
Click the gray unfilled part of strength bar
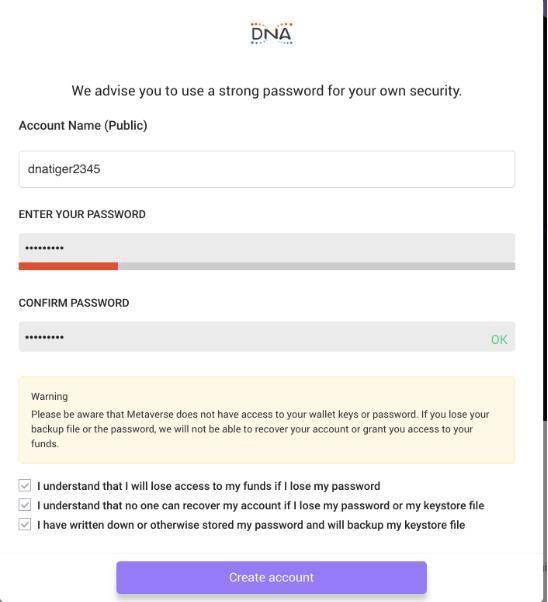(x=316, y=266)
